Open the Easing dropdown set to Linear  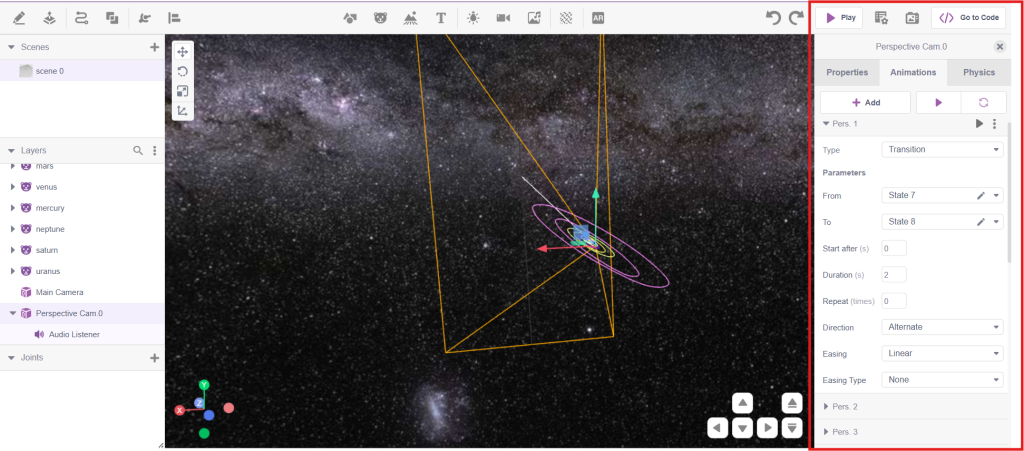[943, 353]
